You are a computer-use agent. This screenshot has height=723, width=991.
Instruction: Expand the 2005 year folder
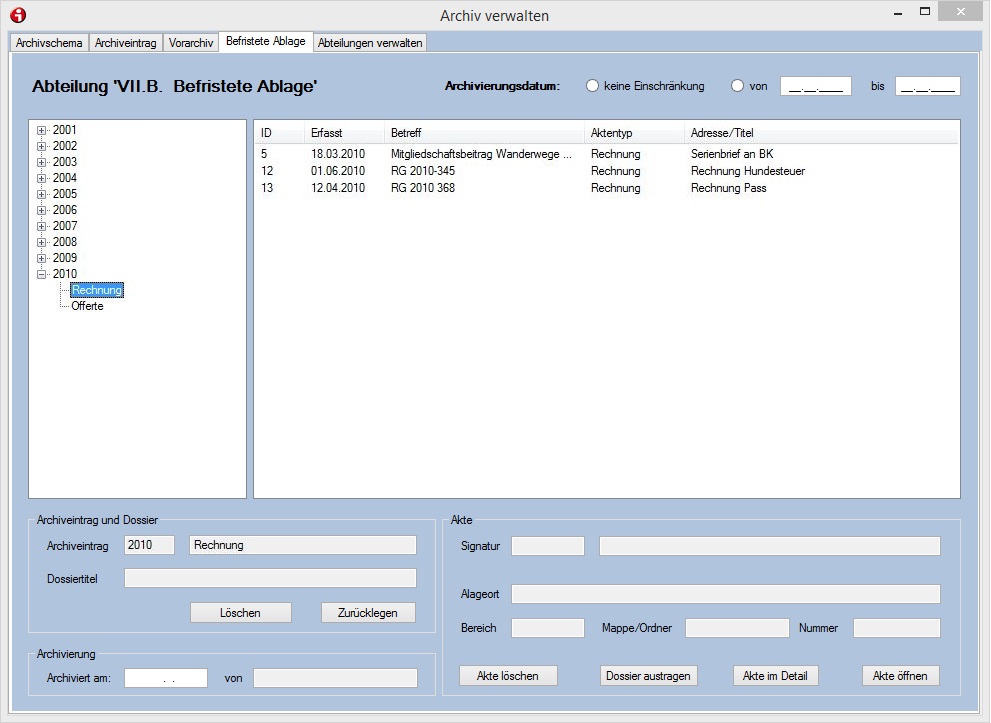click(42, 194)
